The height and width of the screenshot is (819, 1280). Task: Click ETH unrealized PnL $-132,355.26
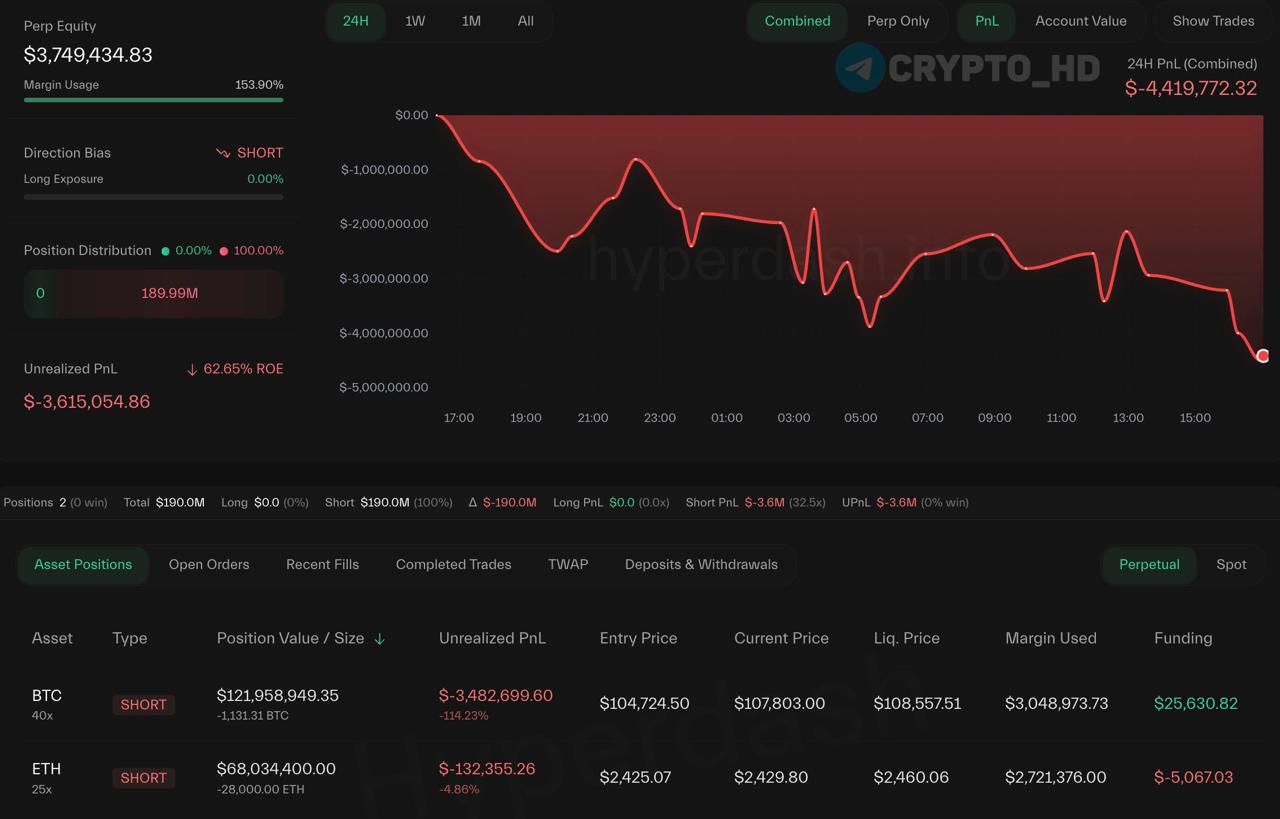tap(487, 769)
